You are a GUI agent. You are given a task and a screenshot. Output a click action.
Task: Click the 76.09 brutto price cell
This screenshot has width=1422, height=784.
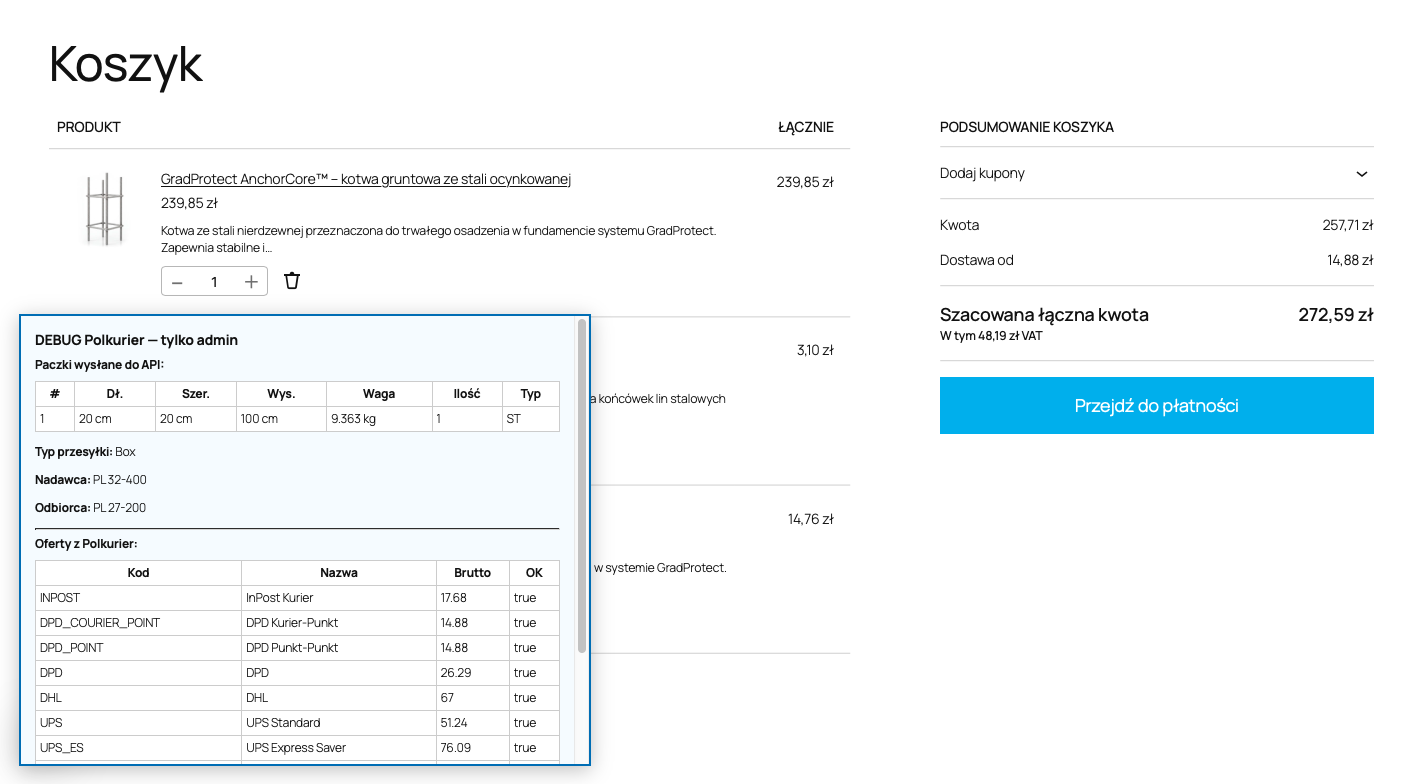tap(473, 748)
